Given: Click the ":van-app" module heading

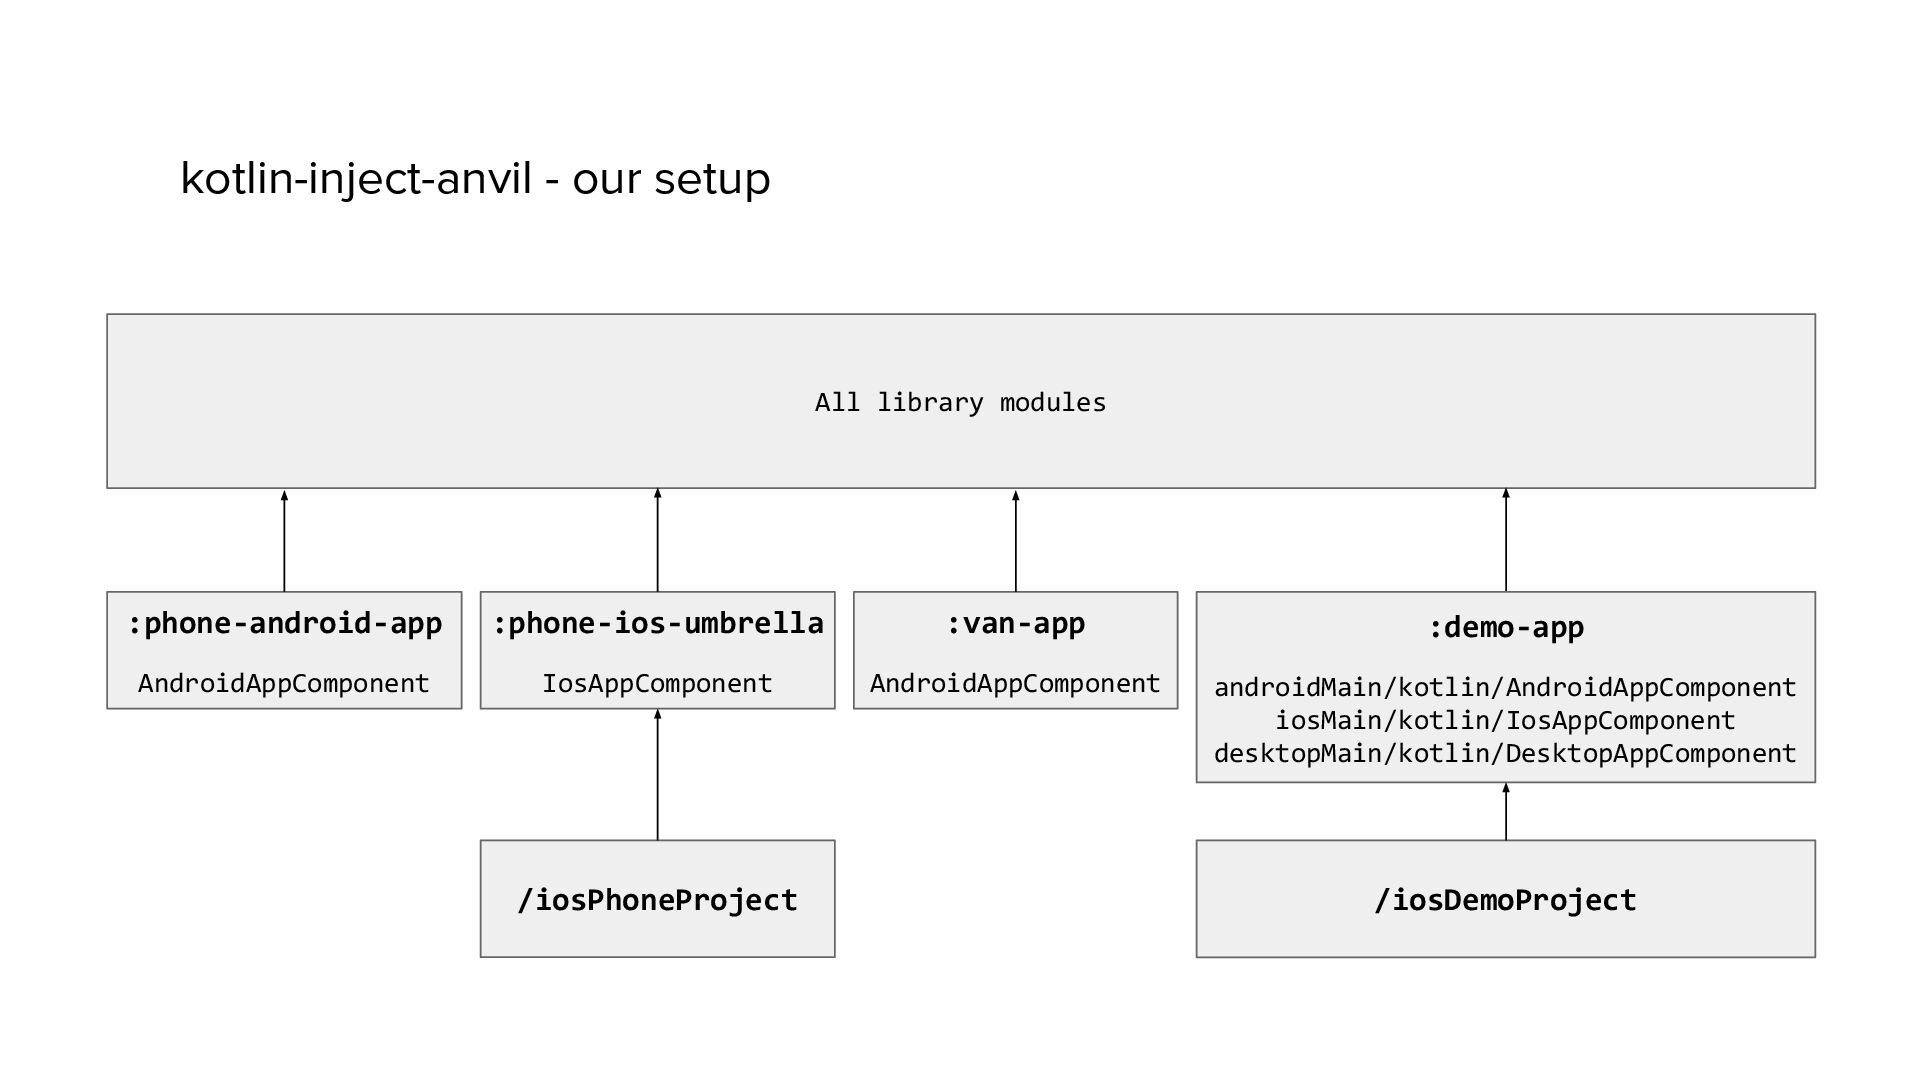Looking at the screenshot, I should tap(1015, 624).
